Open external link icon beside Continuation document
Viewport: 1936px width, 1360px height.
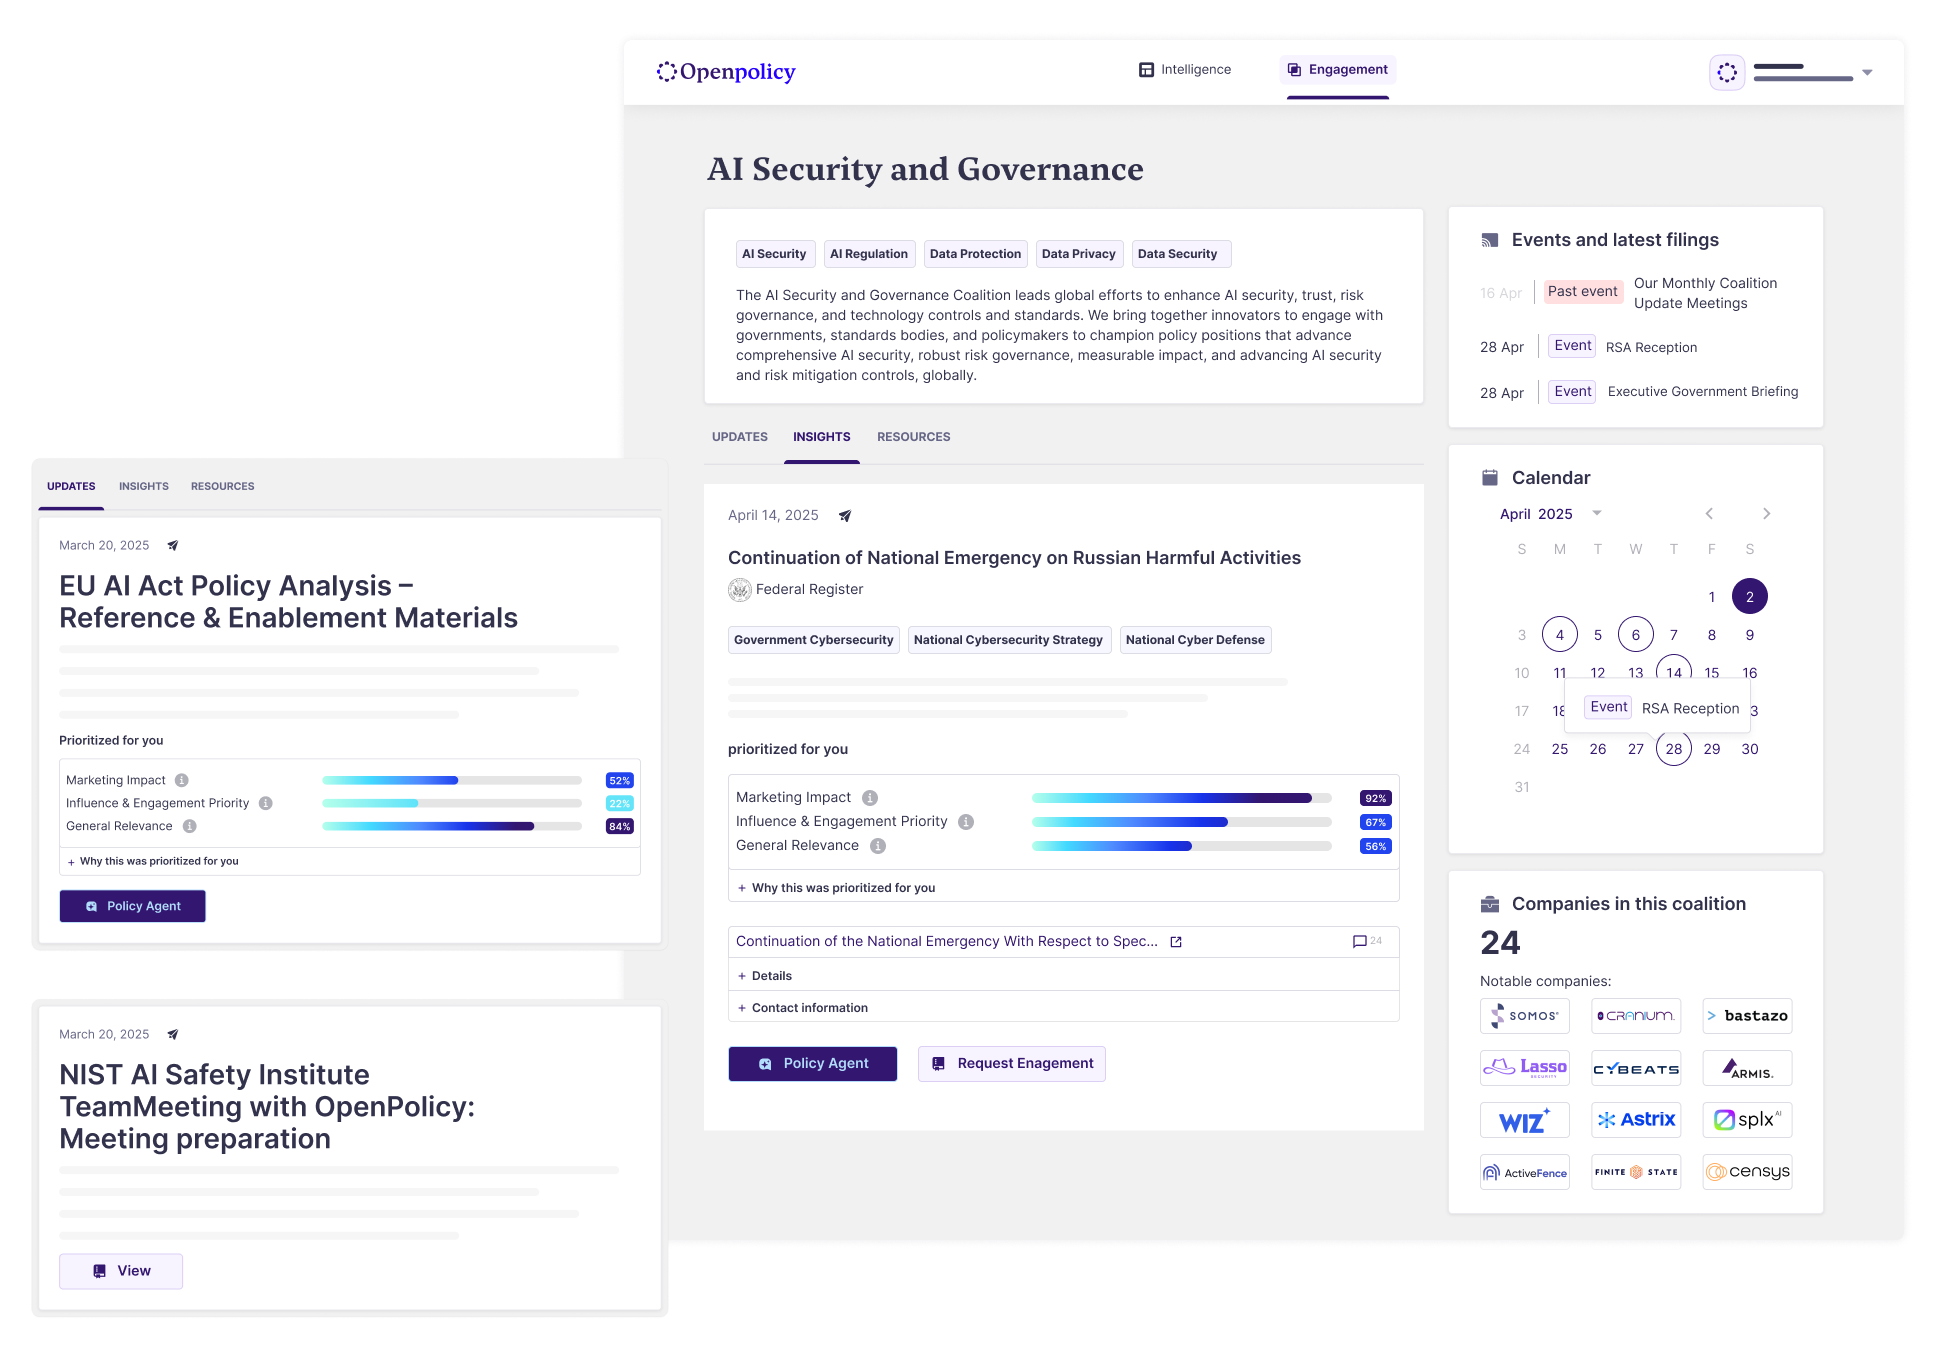click(1176, 942)
